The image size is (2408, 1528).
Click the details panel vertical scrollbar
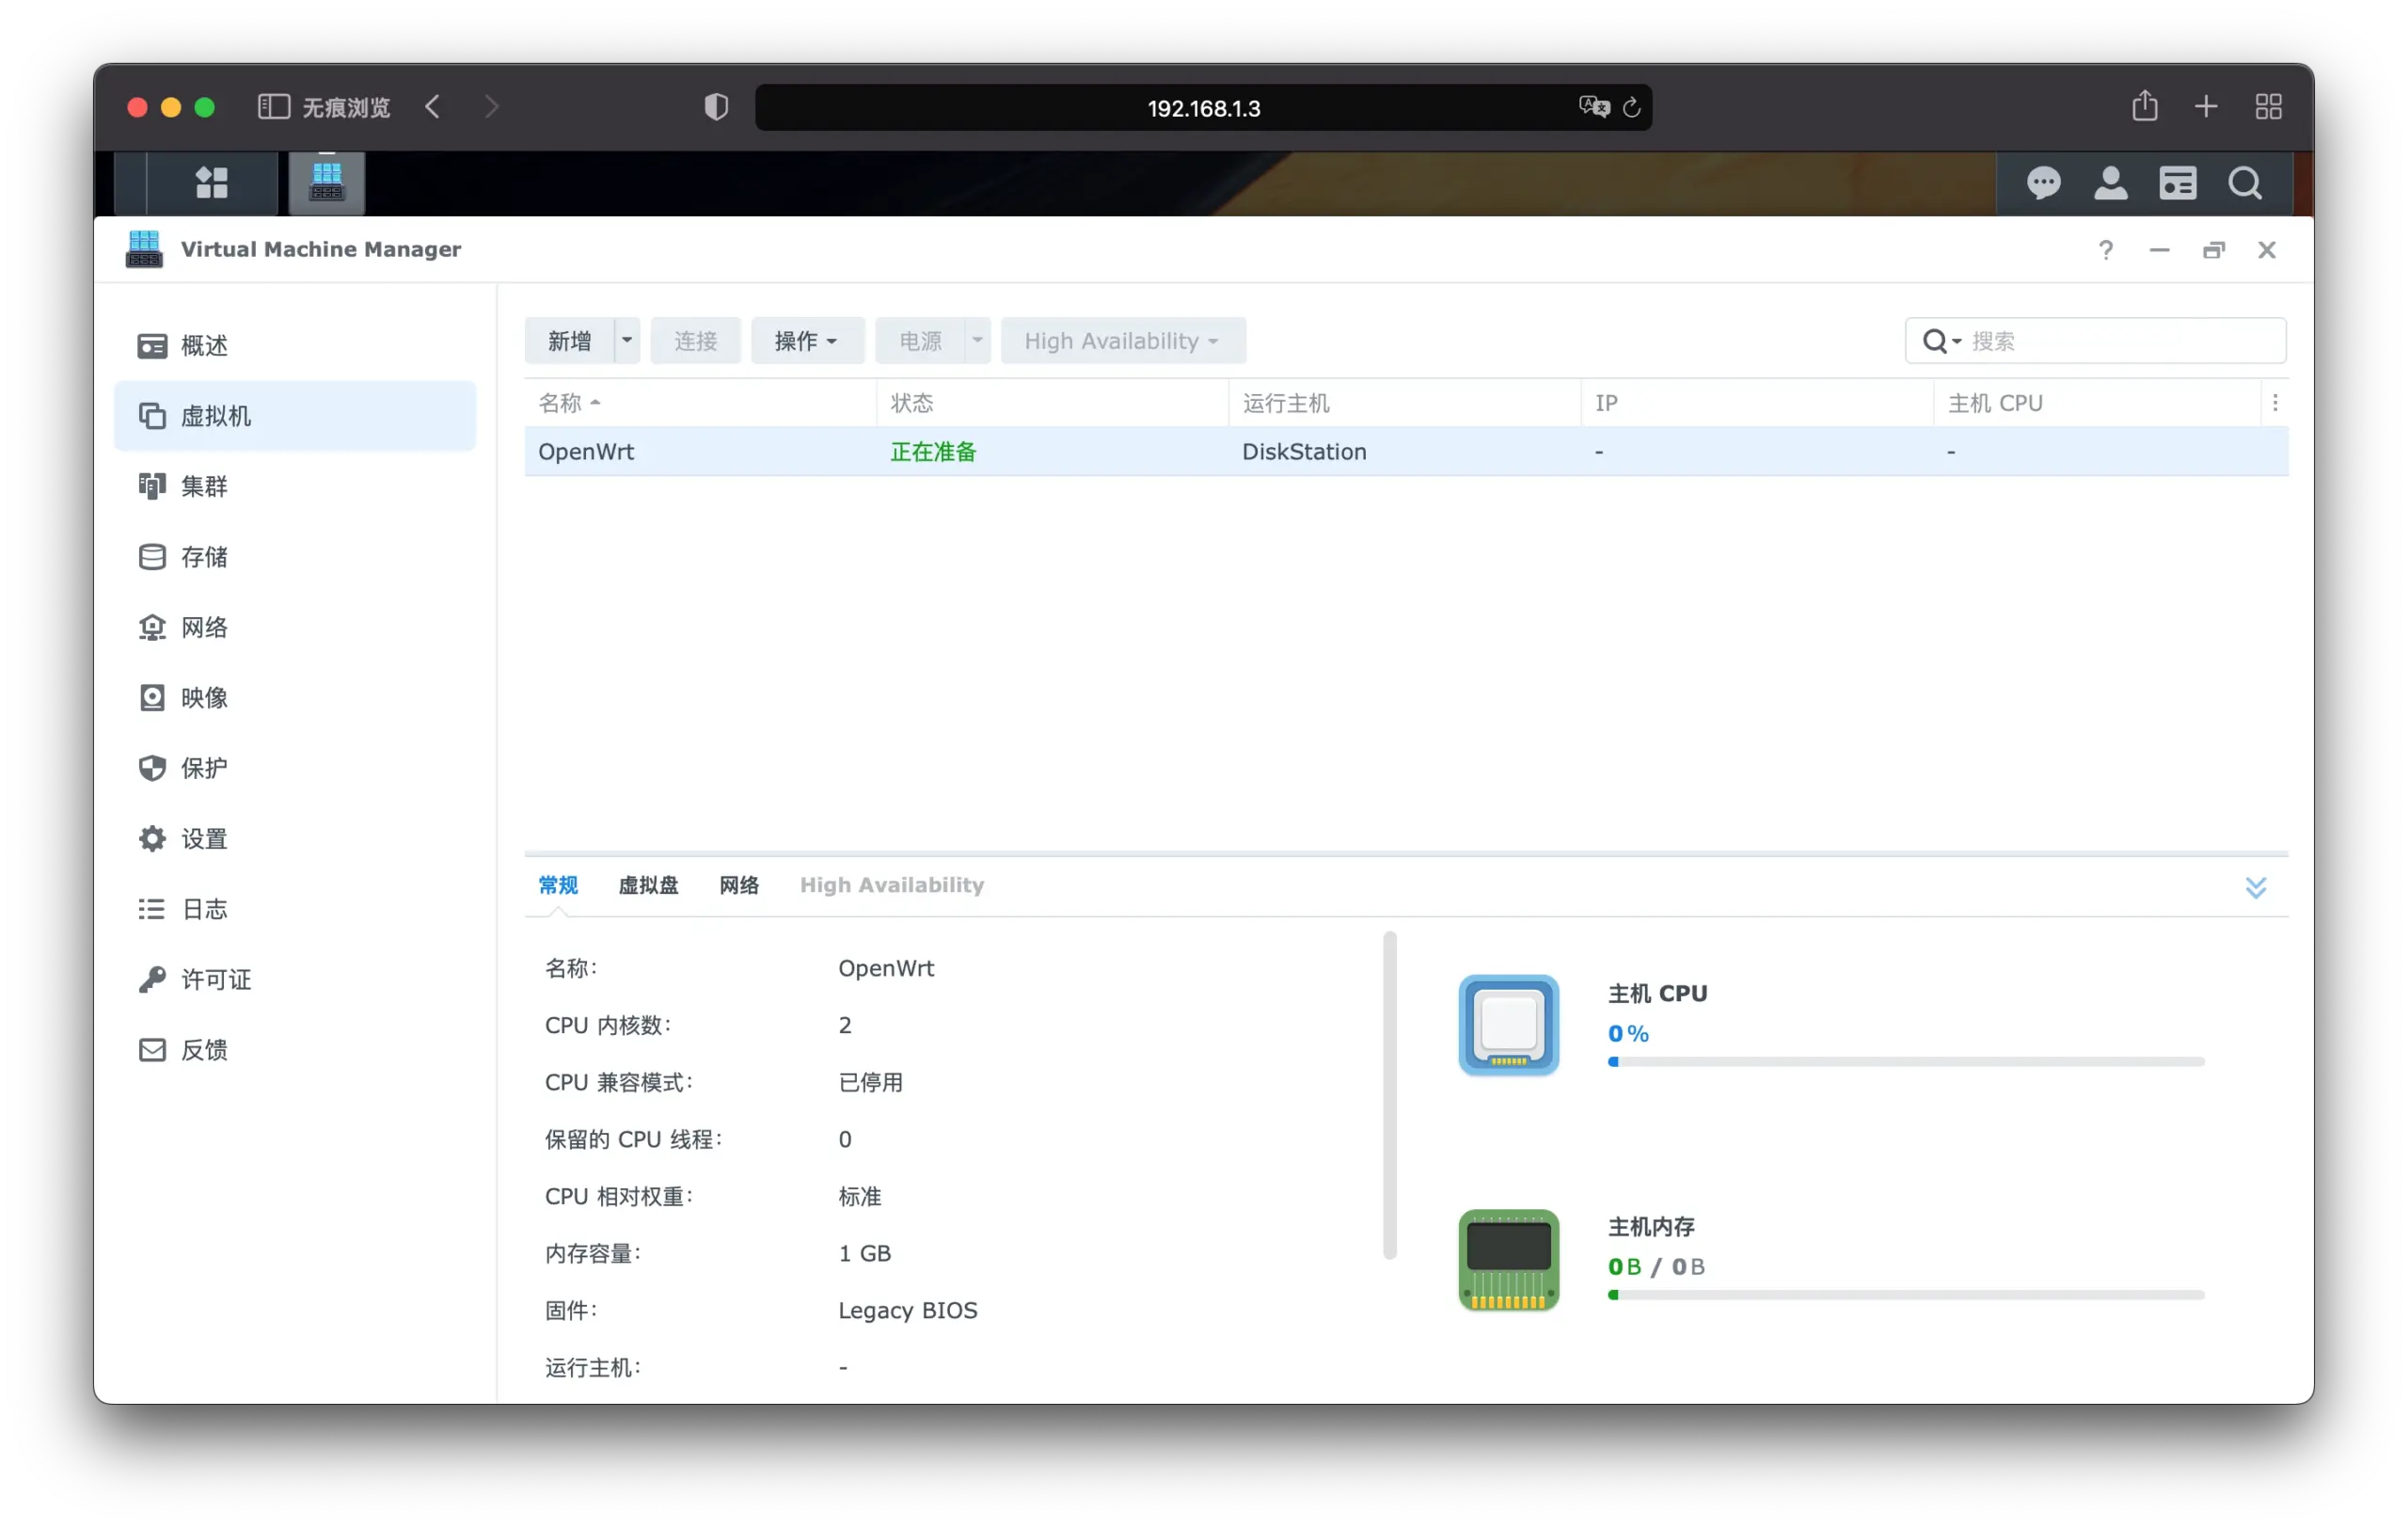point(1389,1095)
